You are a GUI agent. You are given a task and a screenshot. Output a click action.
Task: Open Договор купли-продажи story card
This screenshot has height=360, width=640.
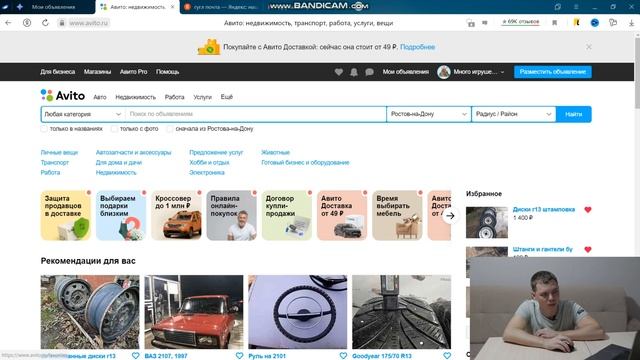287,216
